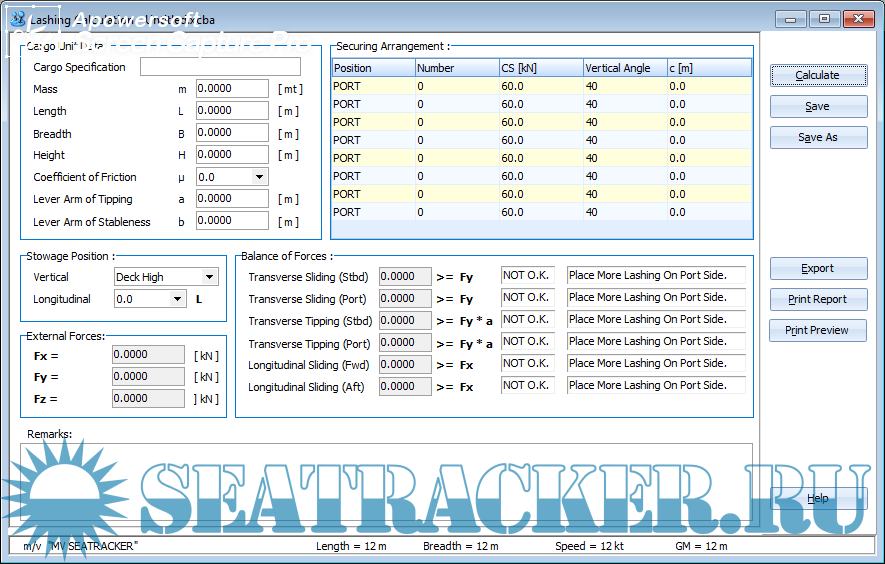Click the Mass input field
The width and height of the screenshot is (885, 564).
point(232,89)
